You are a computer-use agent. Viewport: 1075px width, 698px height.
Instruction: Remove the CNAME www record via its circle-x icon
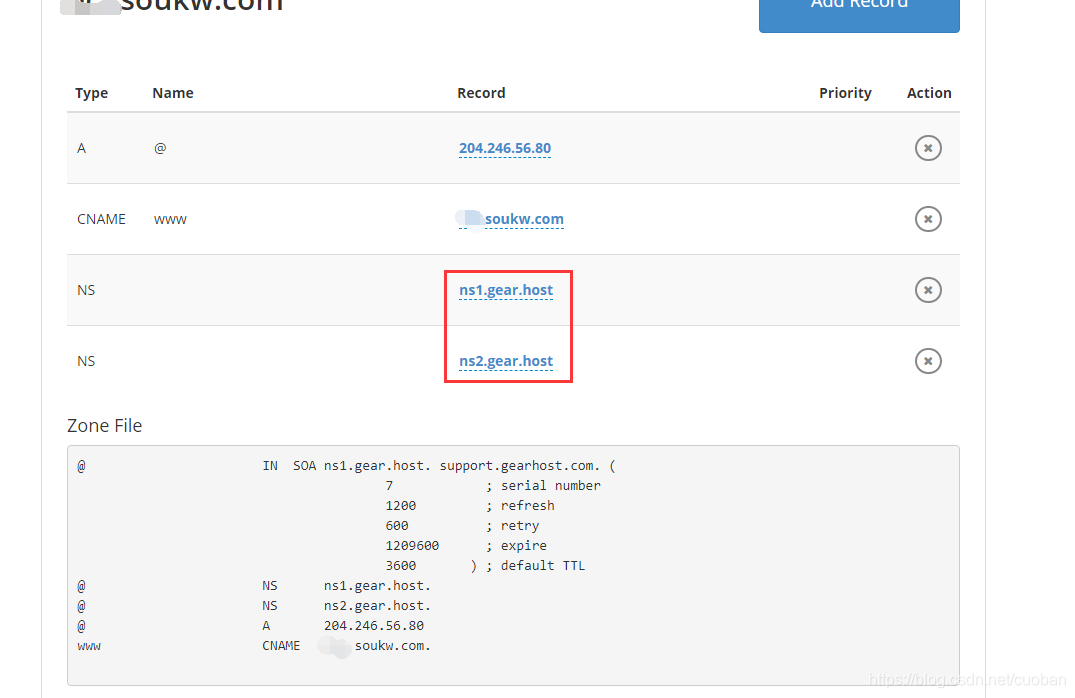point(928,219)
